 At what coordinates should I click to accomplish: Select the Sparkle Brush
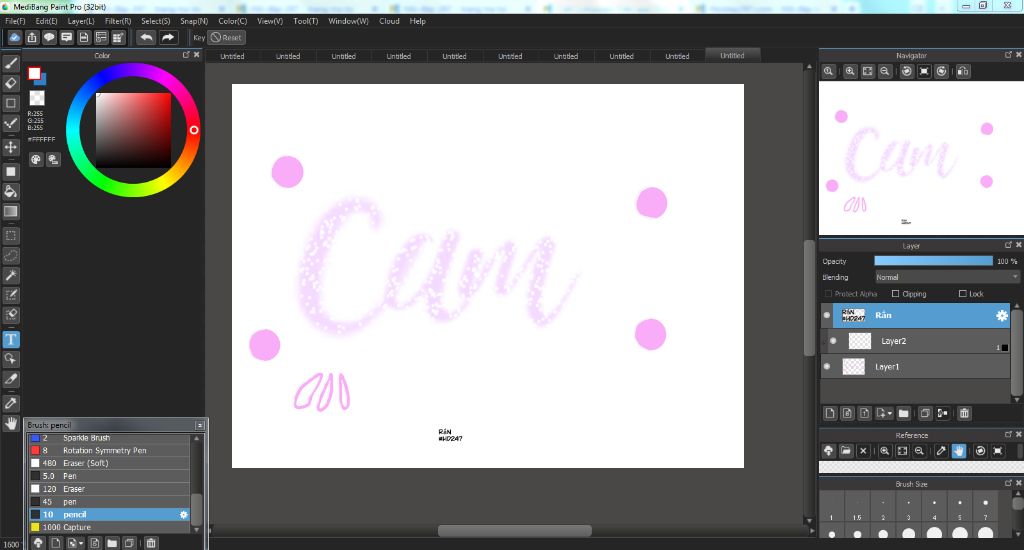(109, 438)
